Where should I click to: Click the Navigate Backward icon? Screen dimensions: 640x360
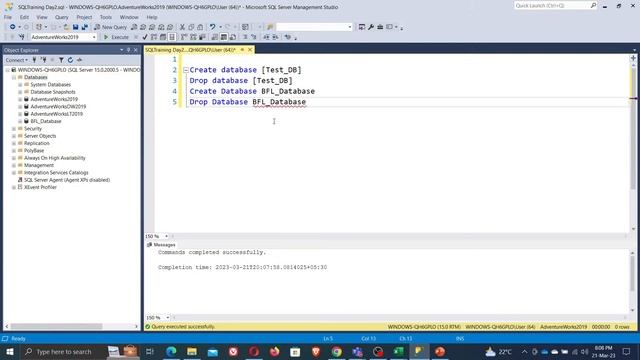click(x=13, y=27)
